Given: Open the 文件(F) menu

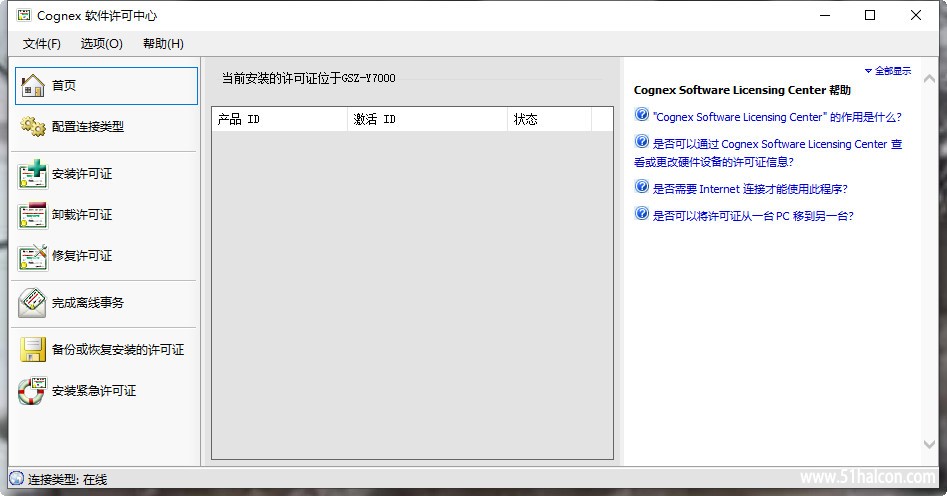Looking at the screenshot, I should coord(42,43).
